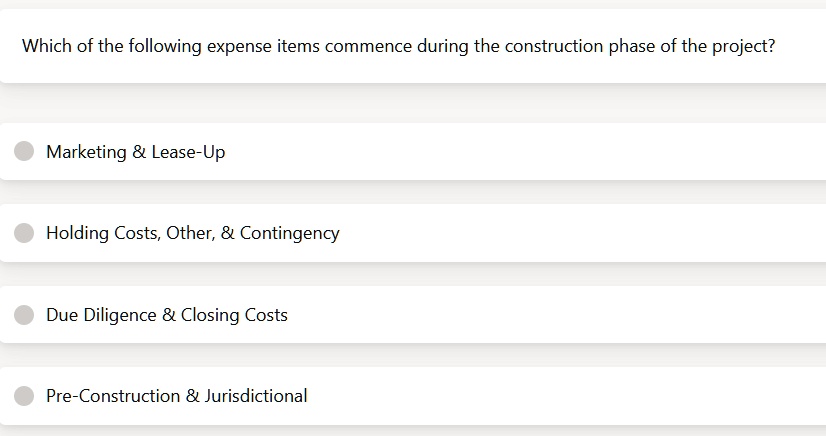Click the word "Marketing" in first option

pyautogui.click(x=86, y=152)
